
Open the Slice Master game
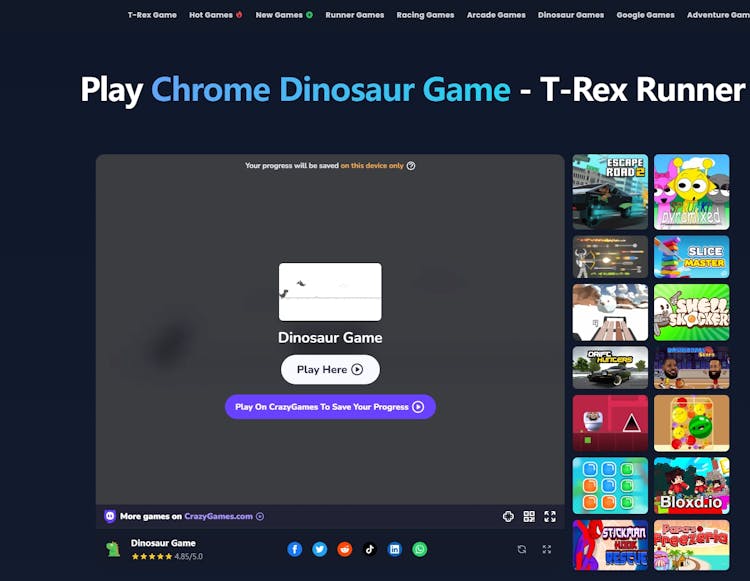point(692,257)
